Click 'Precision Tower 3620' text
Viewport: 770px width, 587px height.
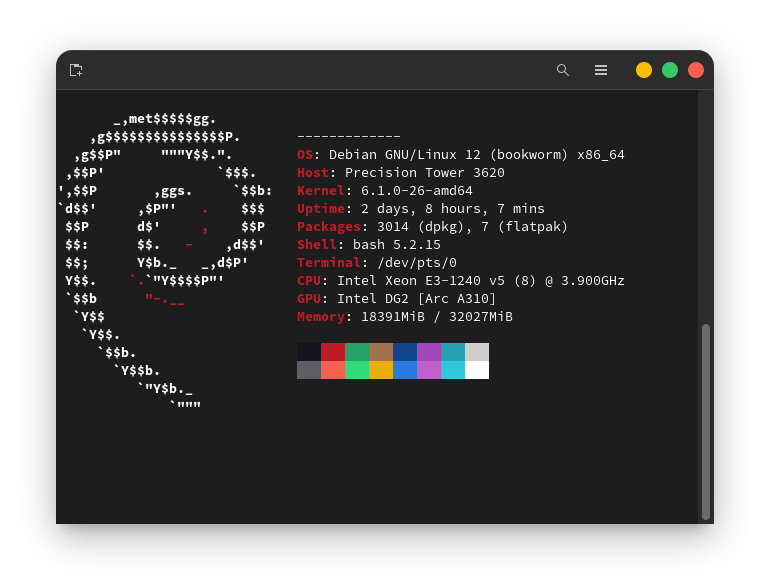[425, 173]
